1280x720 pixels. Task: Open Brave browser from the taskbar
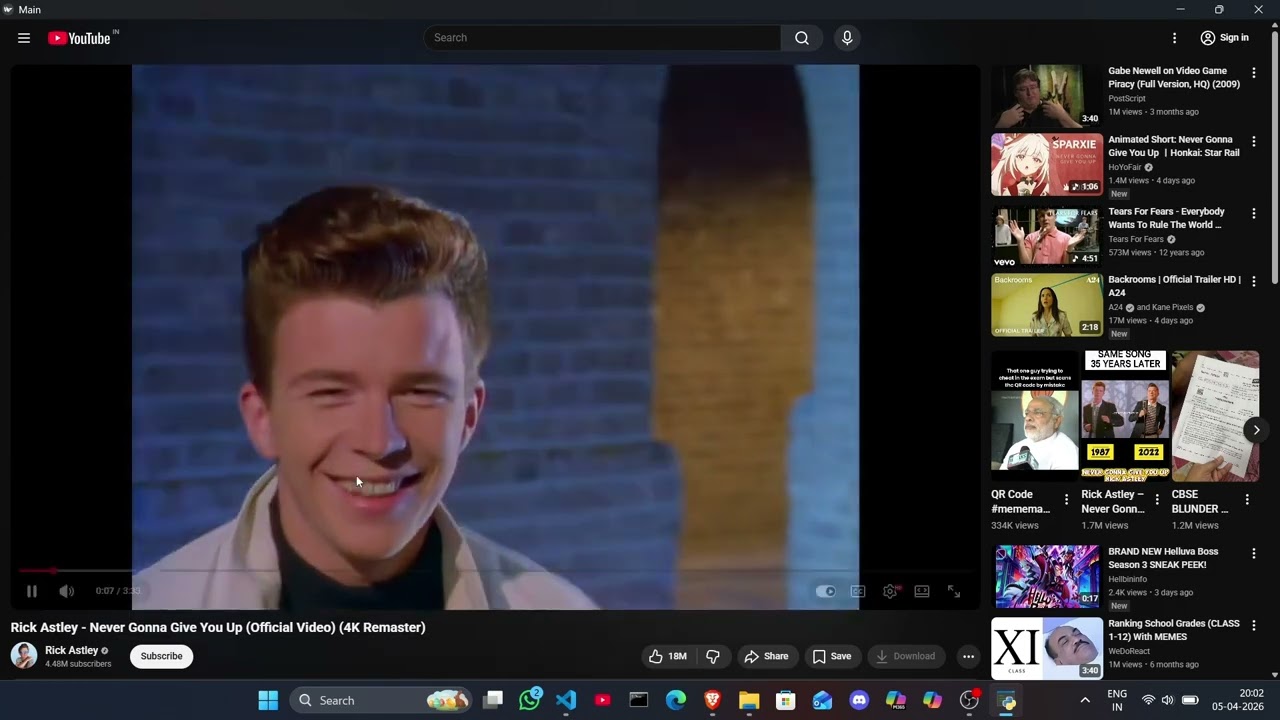[x=712, y=700]
